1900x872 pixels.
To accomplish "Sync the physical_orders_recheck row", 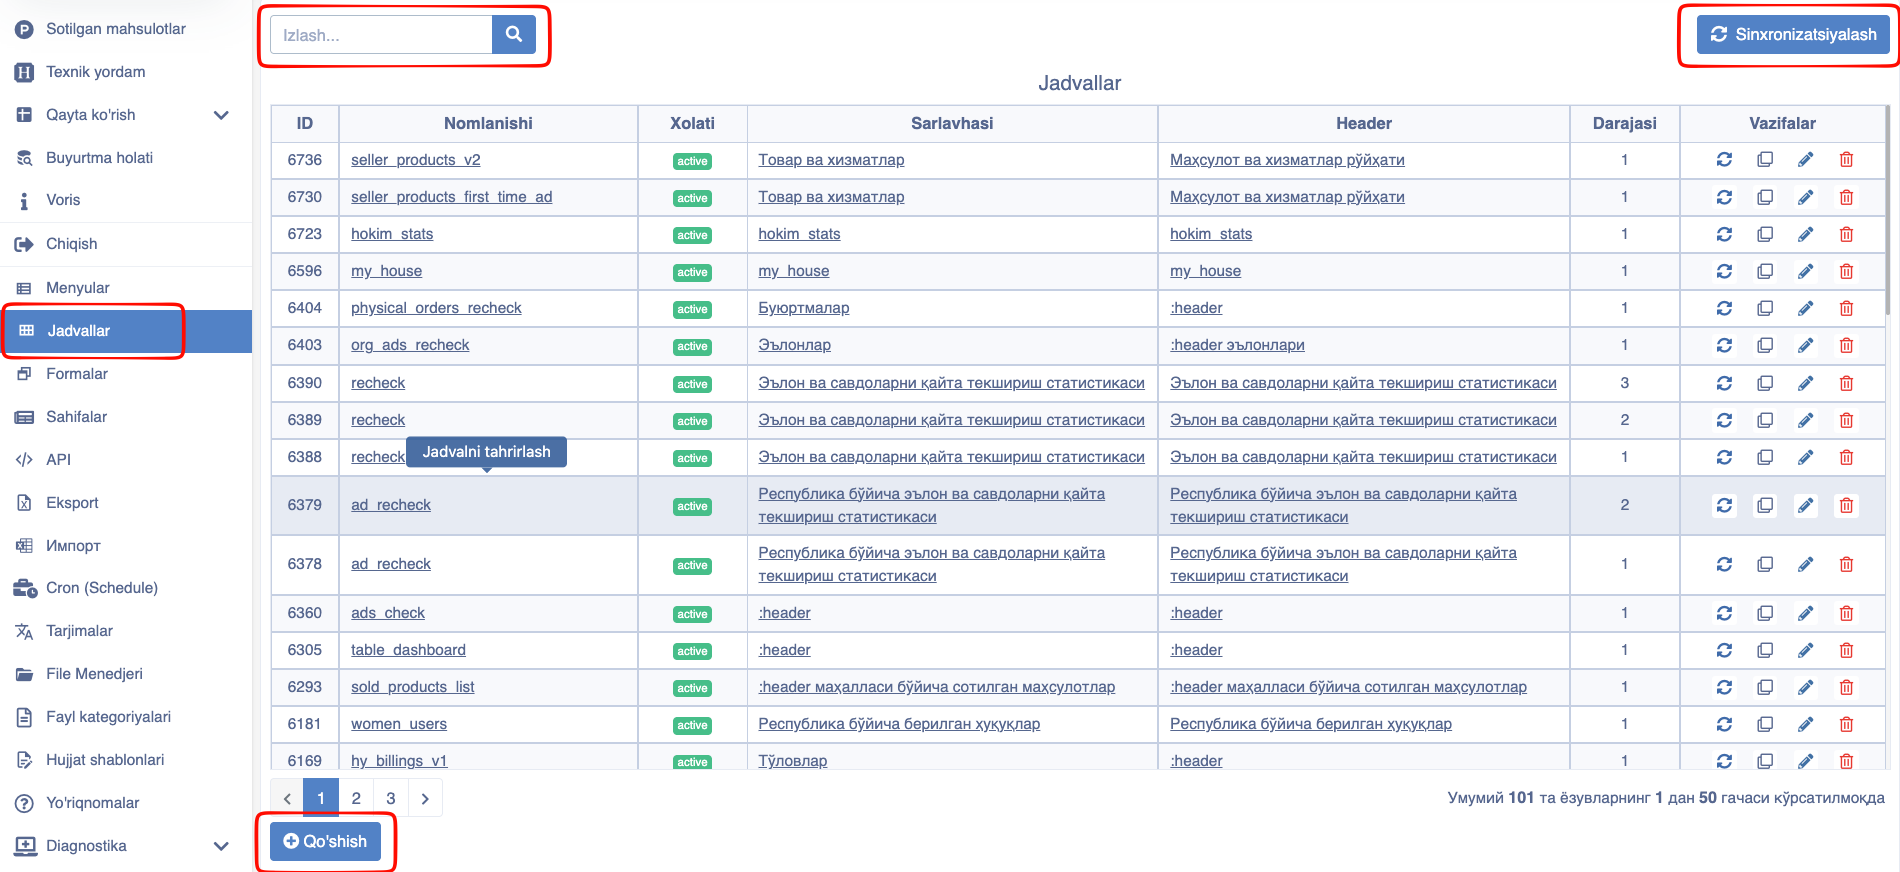I will pyautogui.click(x=1724, y=308).
